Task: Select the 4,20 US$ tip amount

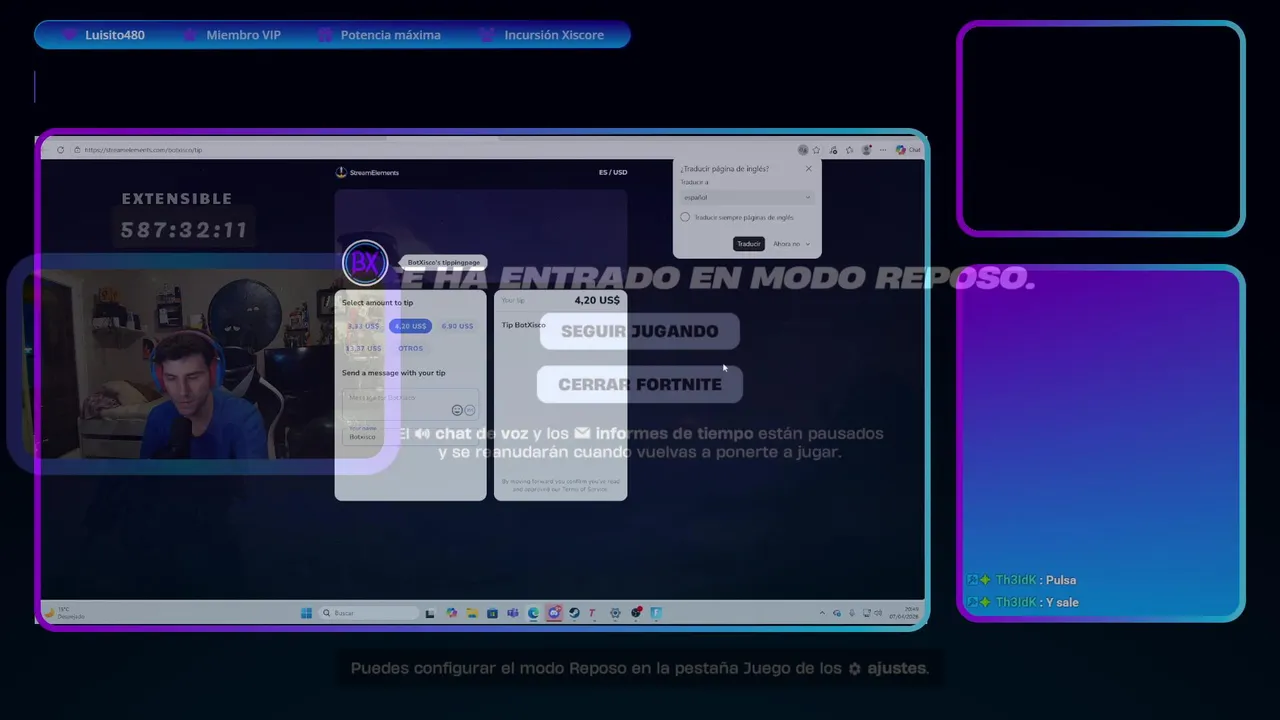Action: tap(410, 326)
